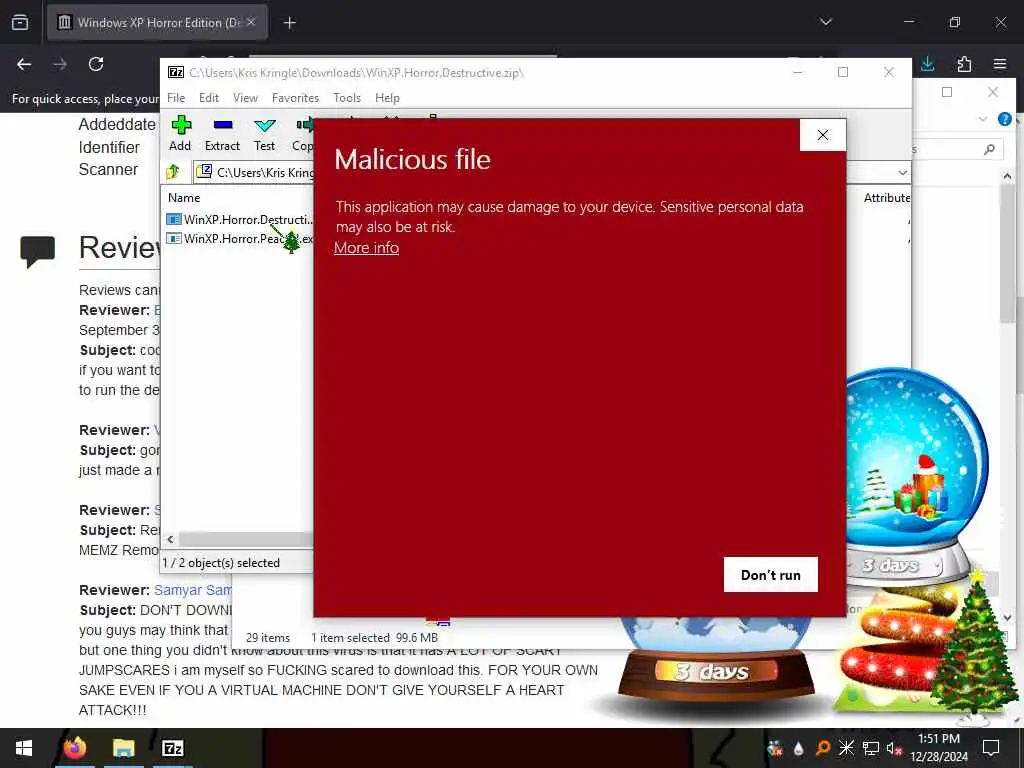Close the Windows XP Horror Edition tab

[251, 22]
